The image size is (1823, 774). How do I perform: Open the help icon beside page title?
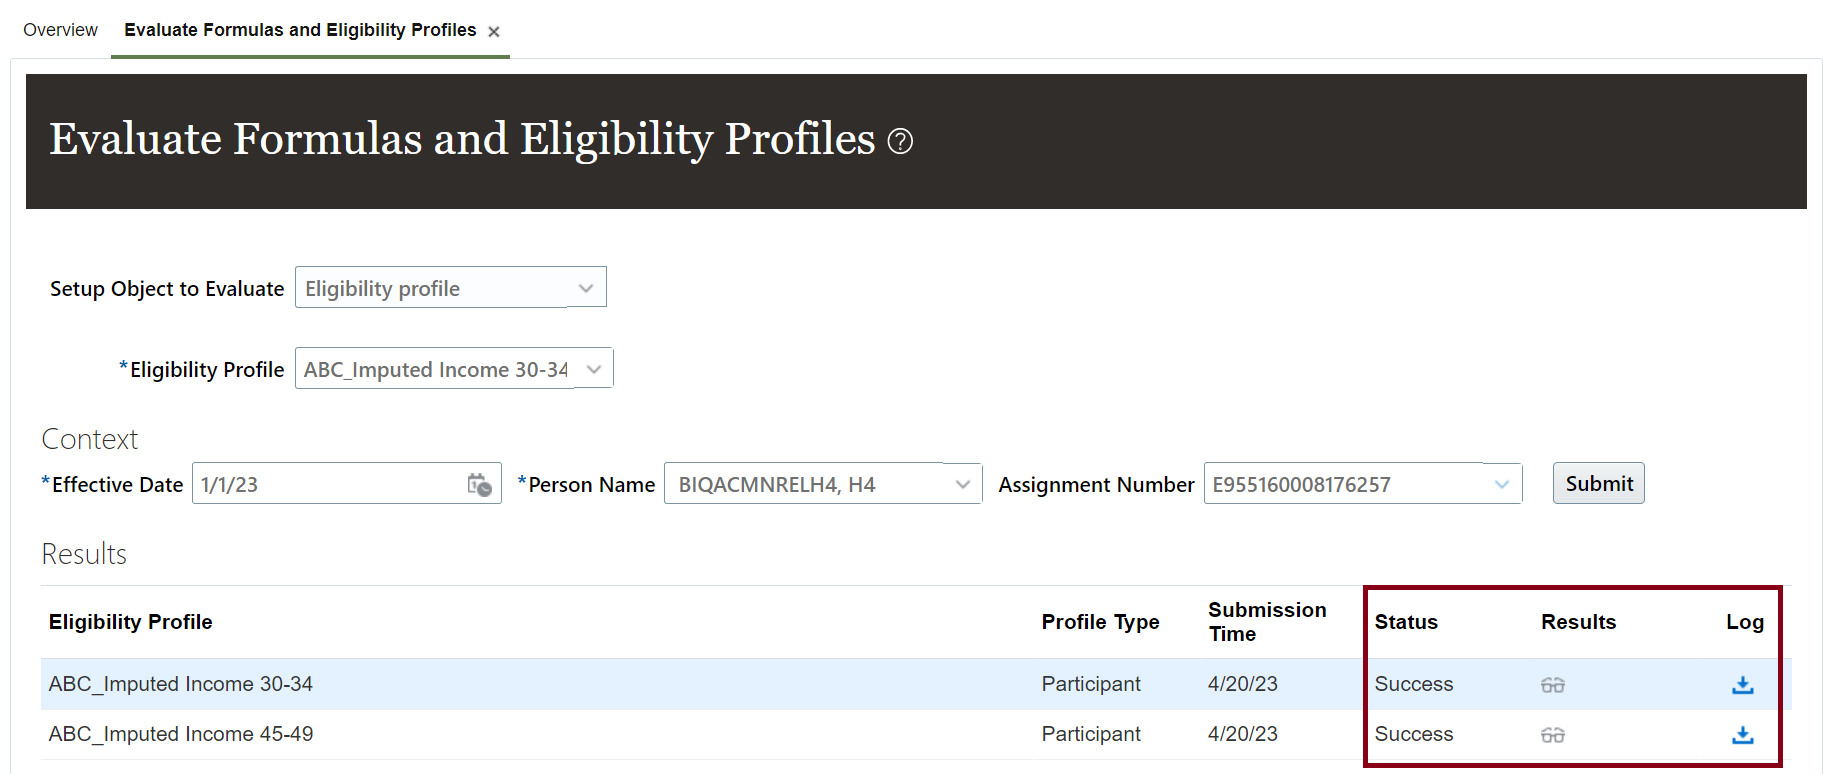[900, 142]
